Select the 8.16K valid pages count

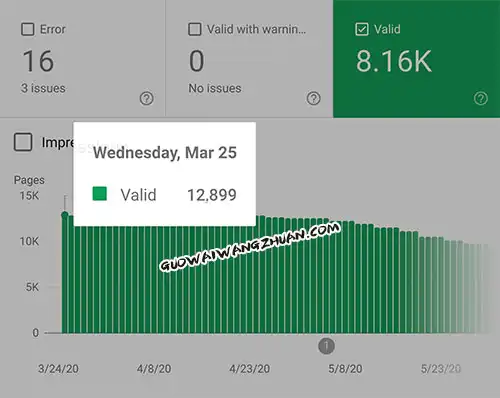(x=394, y=61)
